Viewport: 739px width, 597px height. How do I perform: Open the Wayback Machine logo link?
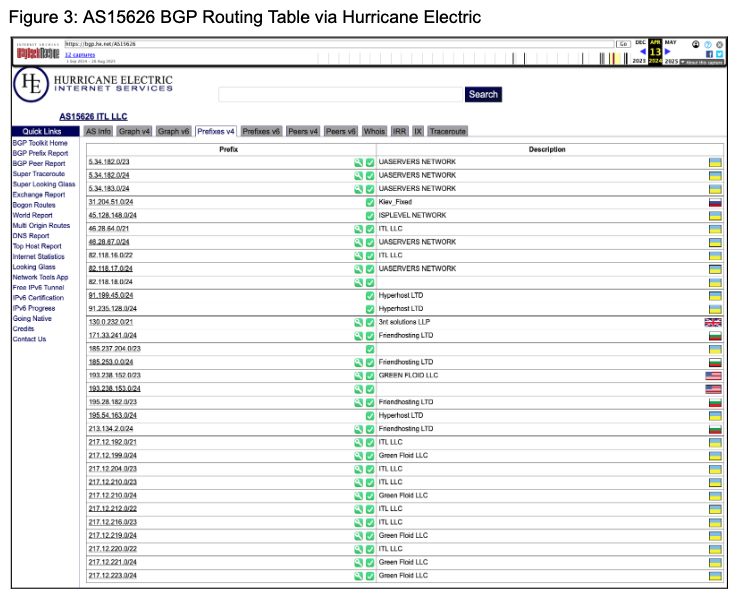(x=38, y=52)
